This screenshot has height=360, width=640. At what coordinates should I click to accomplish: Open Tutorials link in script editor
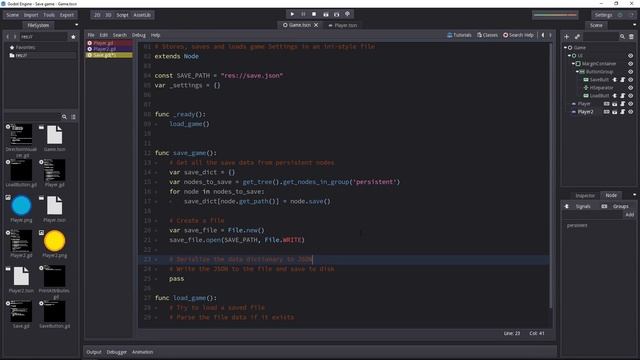tap(460, 35)
